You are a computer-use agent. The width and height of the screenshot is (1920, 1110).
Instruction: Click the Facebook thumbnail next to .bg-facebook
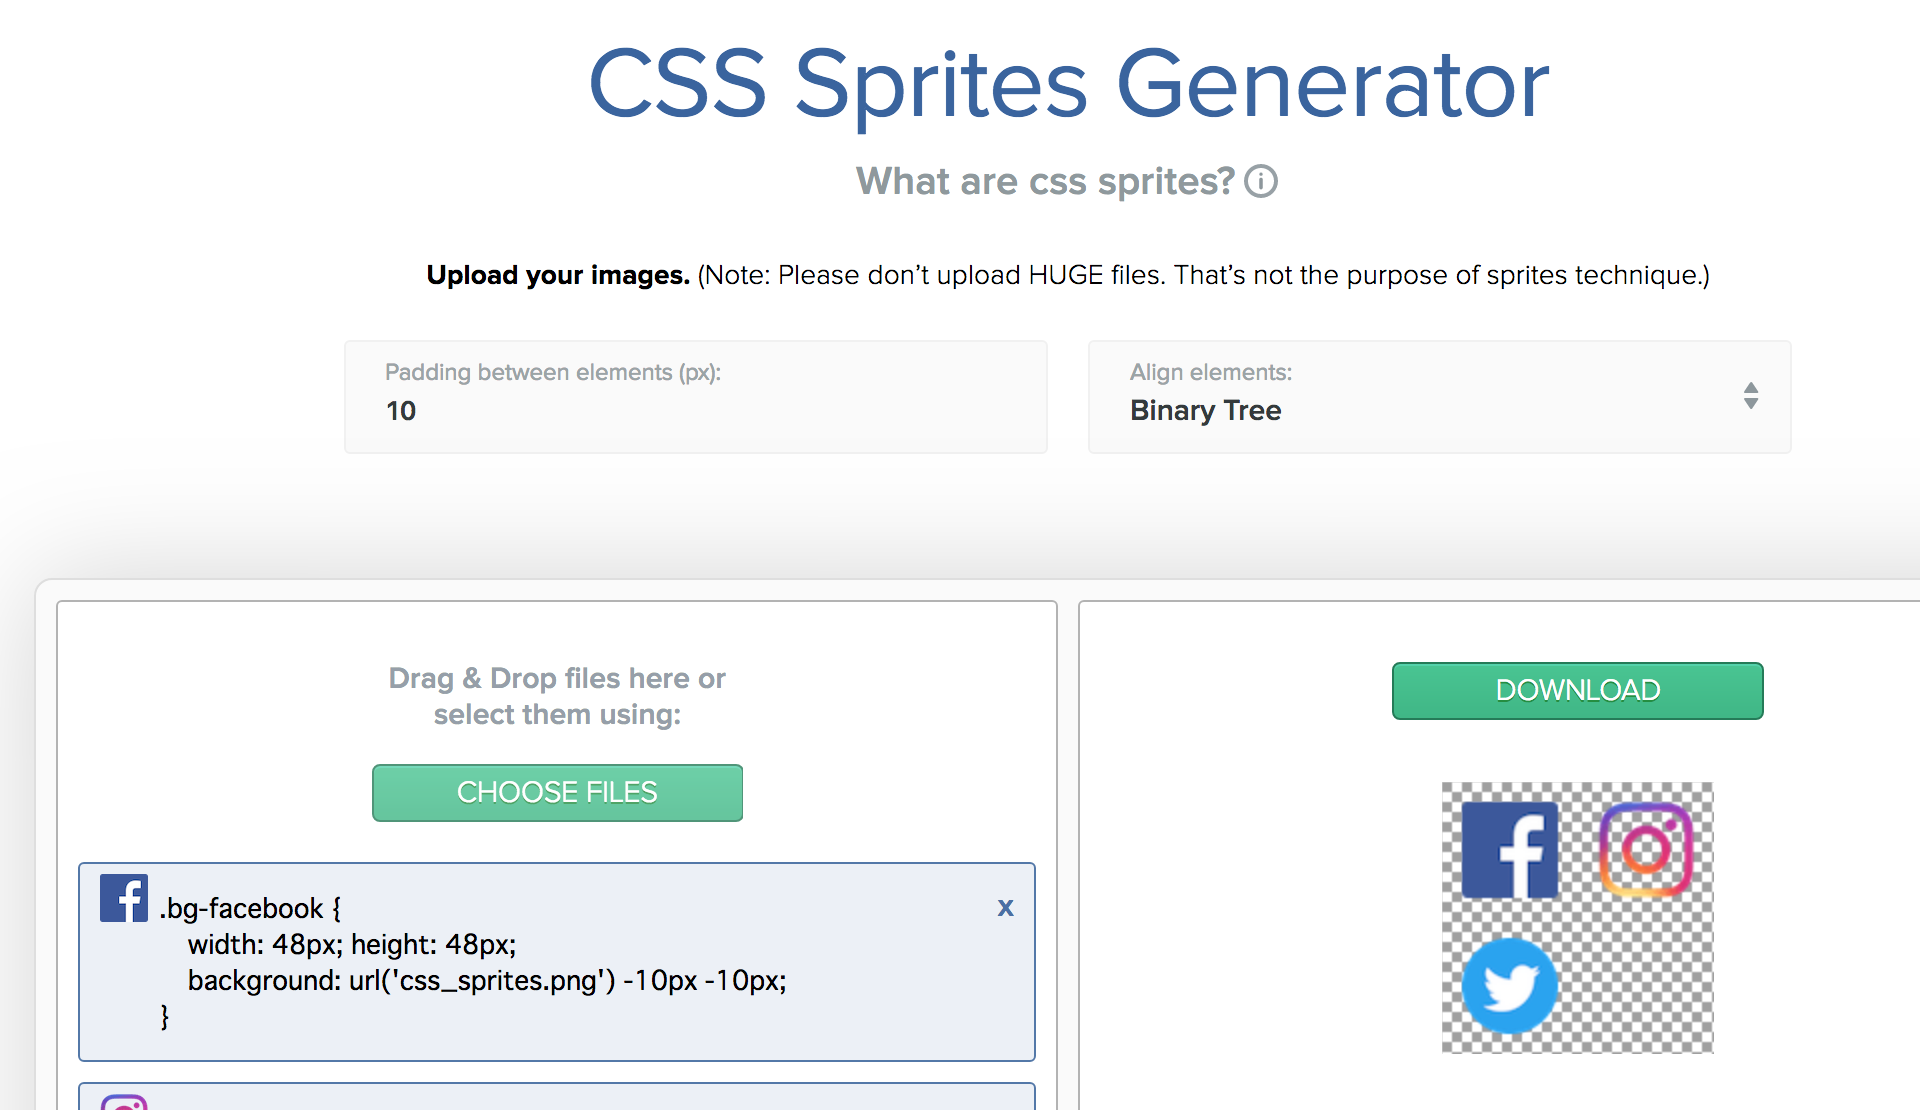tap(124, 898)
